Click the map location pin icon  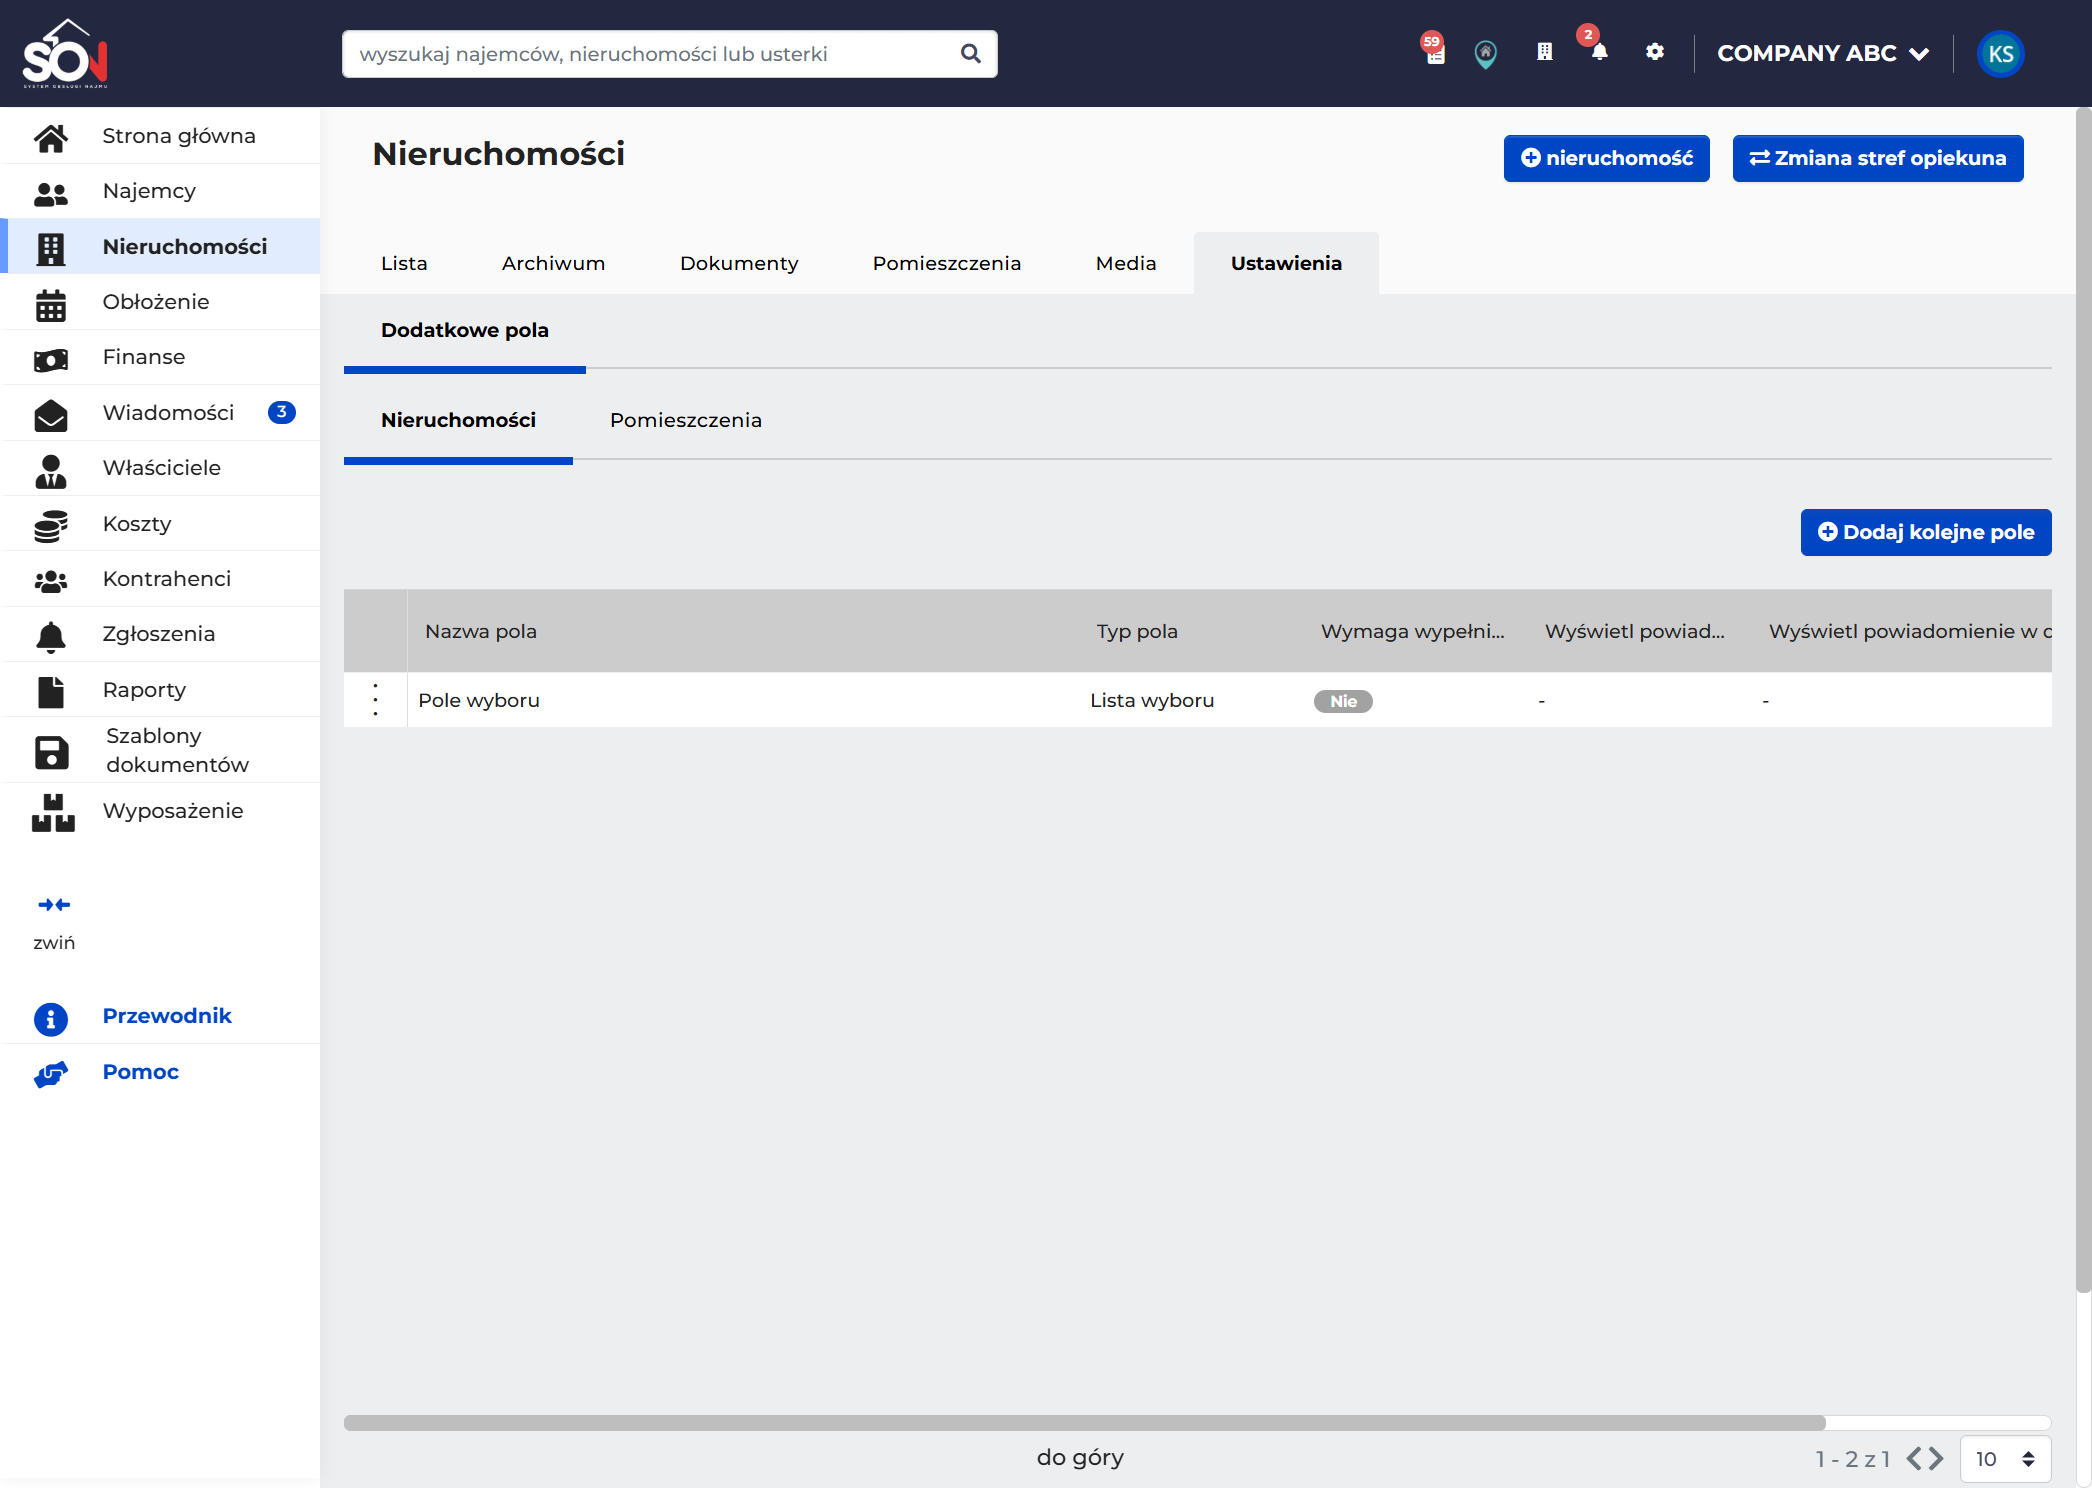[x=1486, y=54]
